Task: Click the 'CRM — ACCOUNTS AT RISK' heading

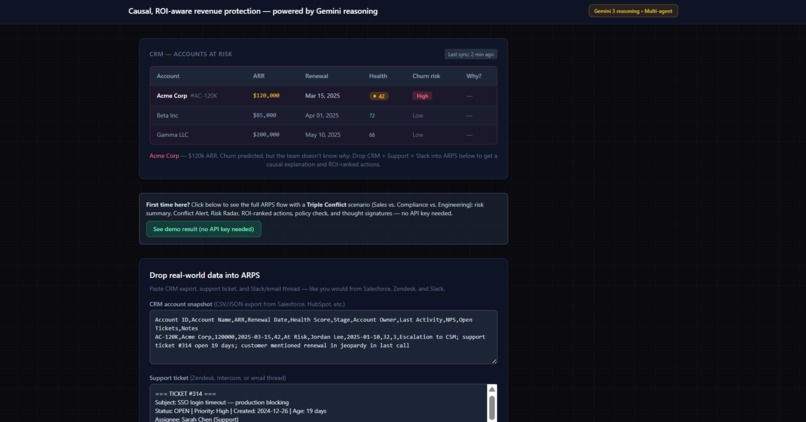Action: coord(191,54)
